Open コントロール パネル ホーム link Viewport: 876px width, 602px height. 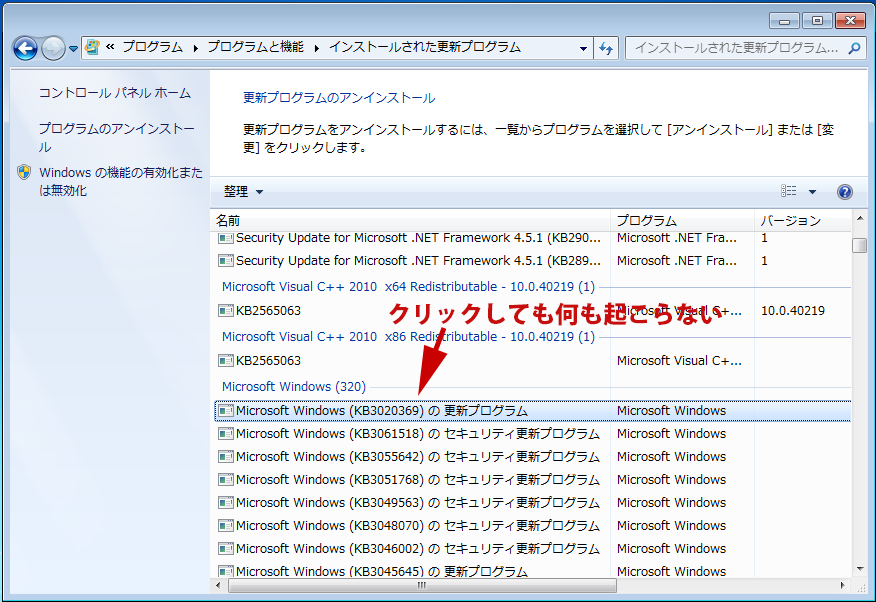115,93
